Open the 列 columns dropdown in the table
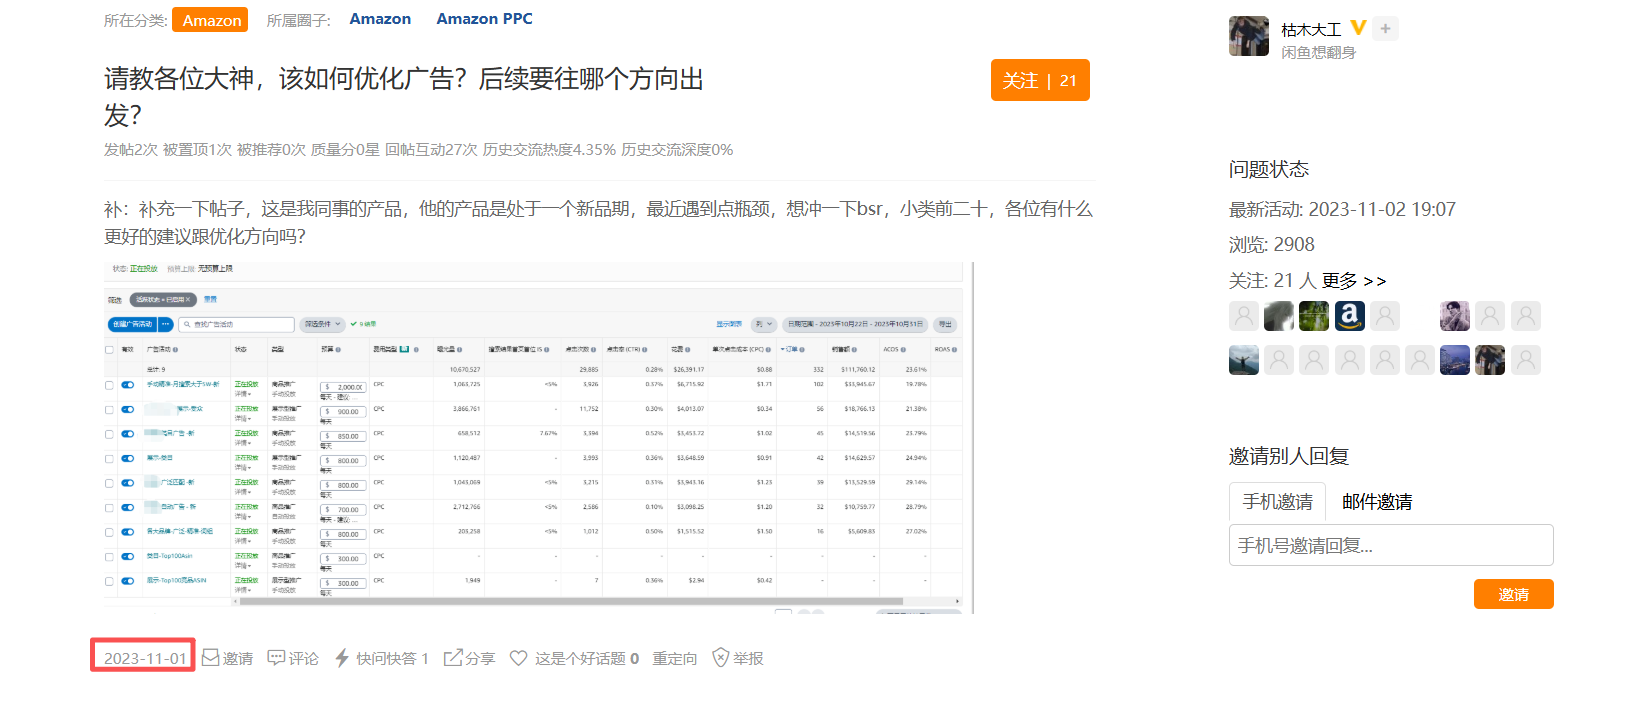The image size is (1649, 710). [x=764, y=324]
